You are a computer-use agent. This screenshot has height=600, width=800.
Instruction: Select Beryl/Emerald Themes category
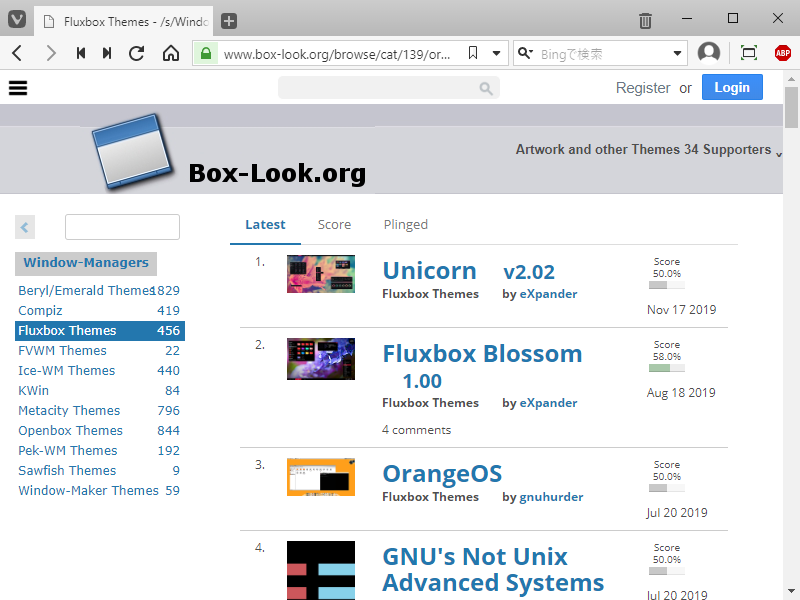pos(99,290)
